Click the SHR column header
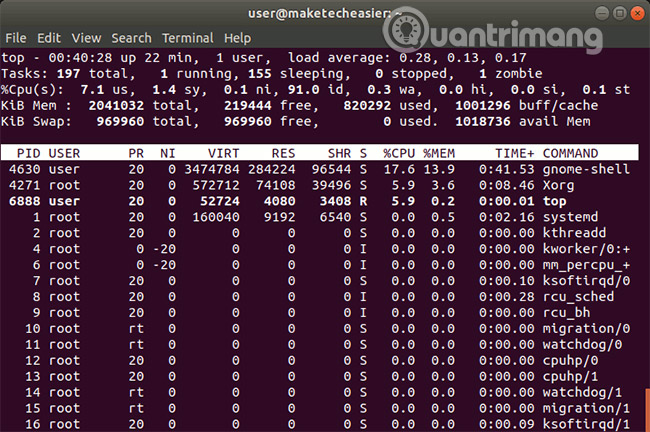The image size is (650, 432). tap(340, 153)
